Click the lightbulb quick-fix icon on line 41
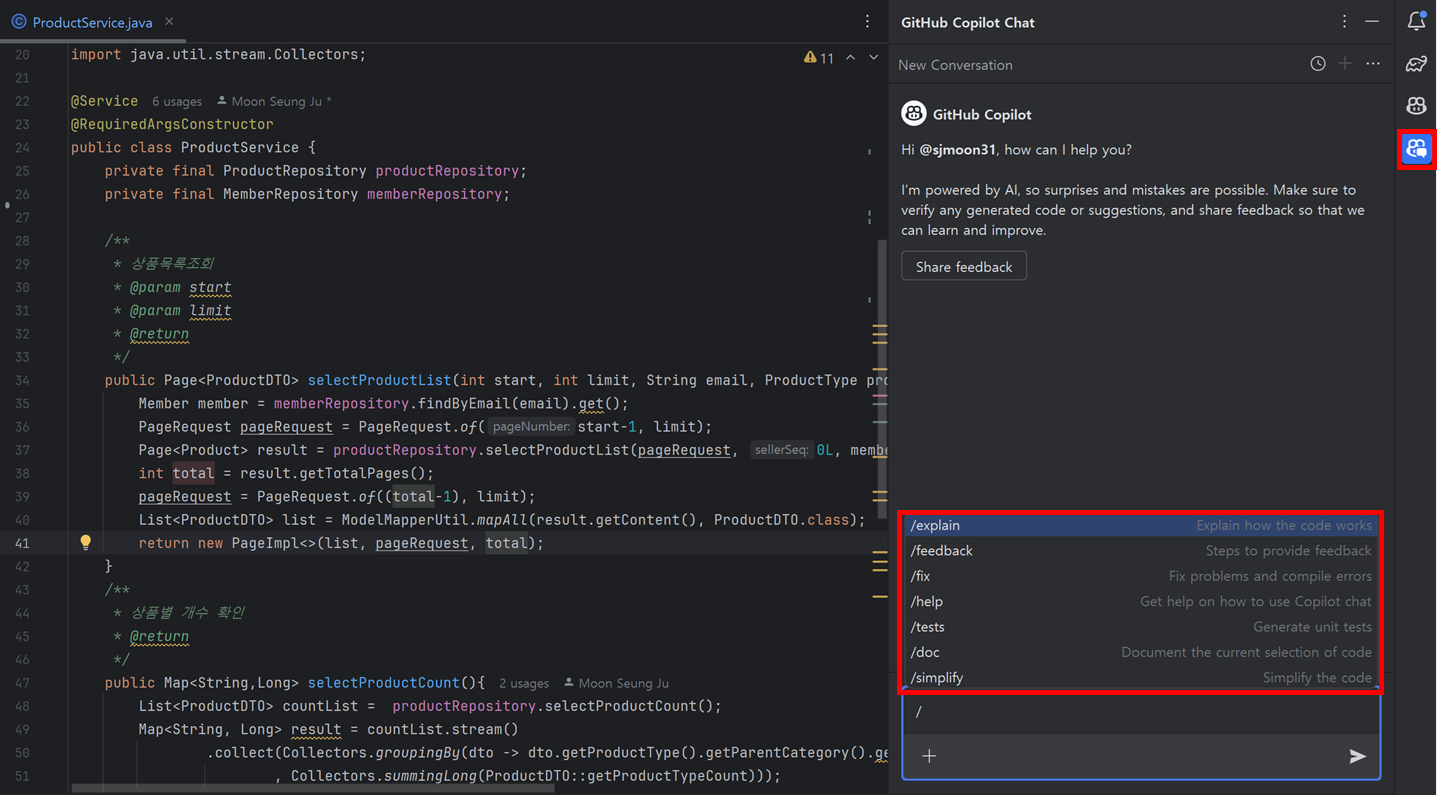 86,542
